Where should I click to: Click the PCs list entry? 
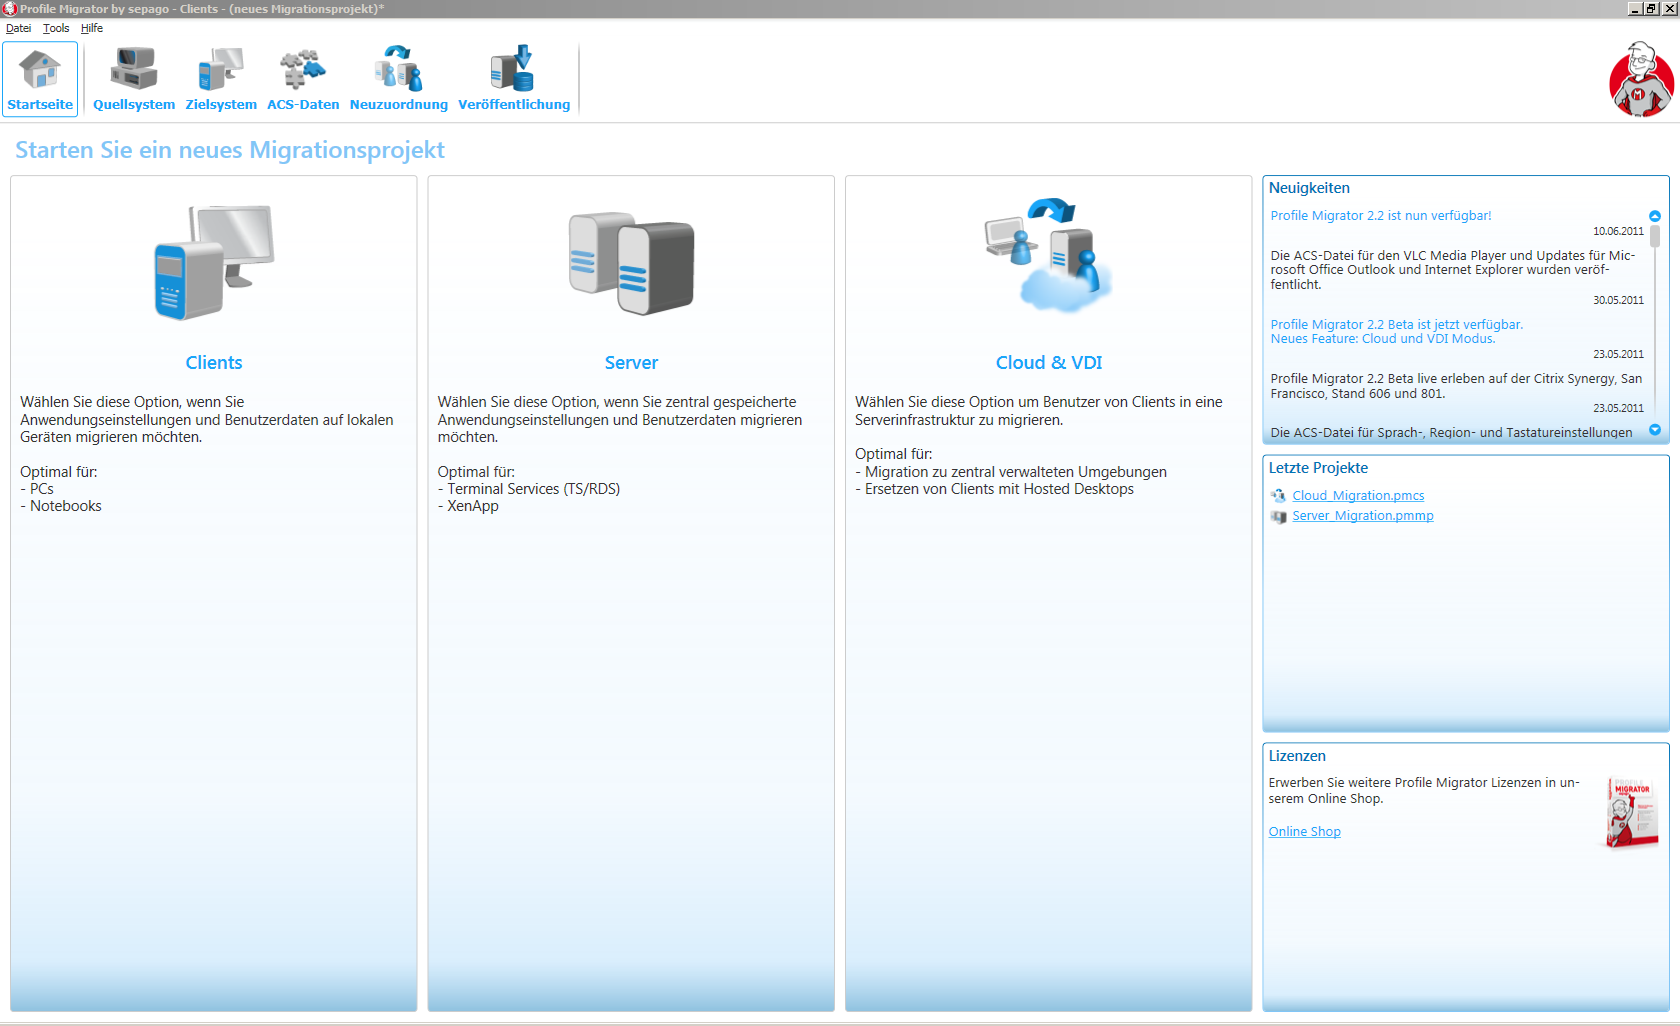[42, 489]
